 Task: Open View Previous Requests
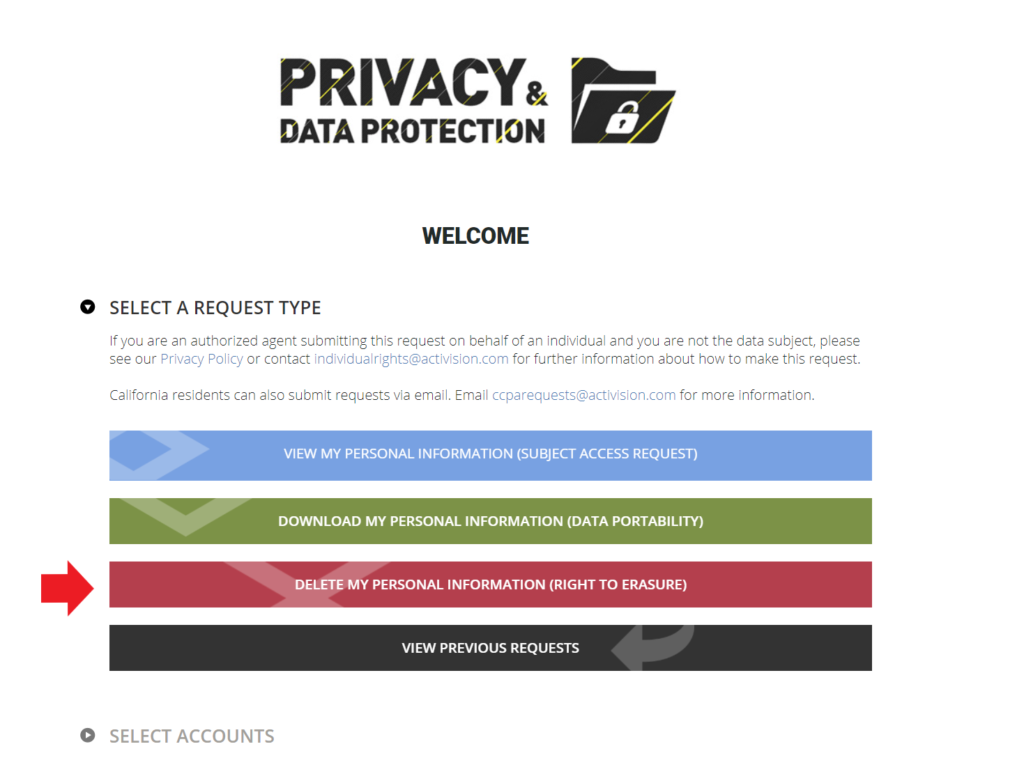490,648
